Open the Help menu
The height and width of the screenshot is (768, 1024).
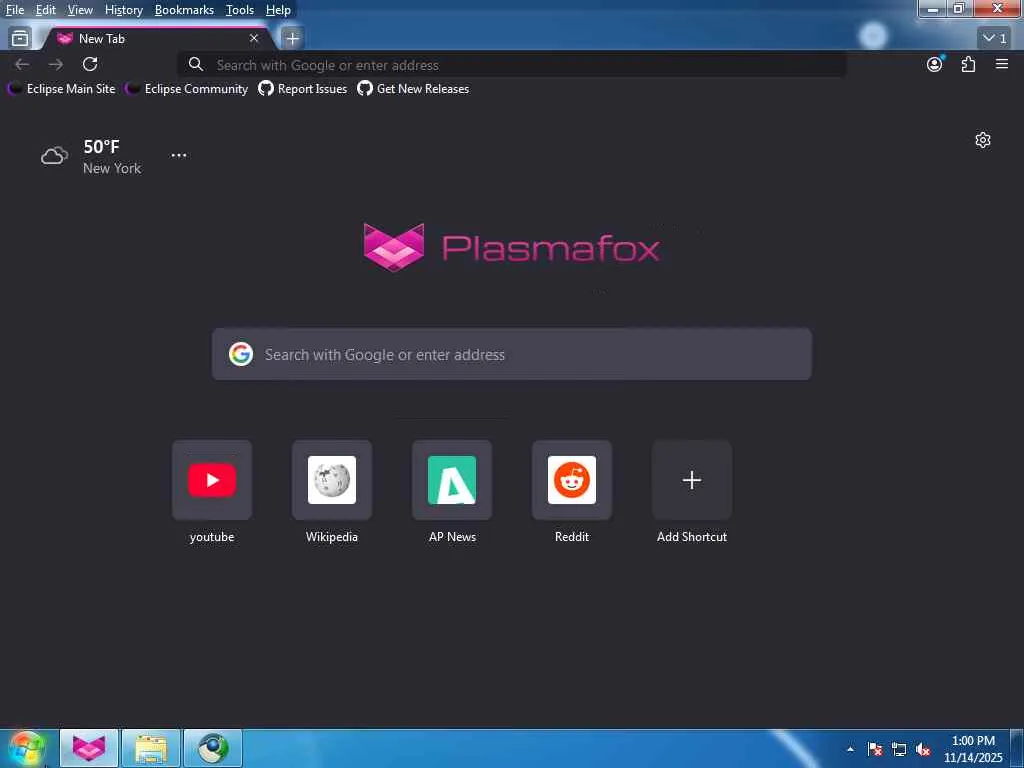click(278, 10)
